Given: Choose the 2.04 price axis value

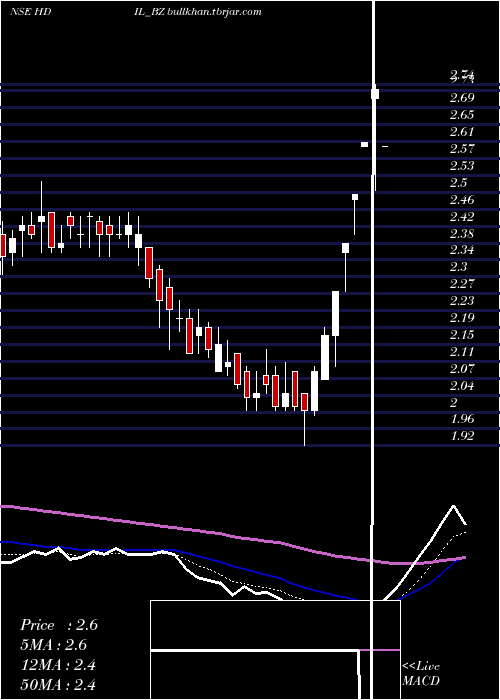Looking at the screenshot, I should 462,386.
